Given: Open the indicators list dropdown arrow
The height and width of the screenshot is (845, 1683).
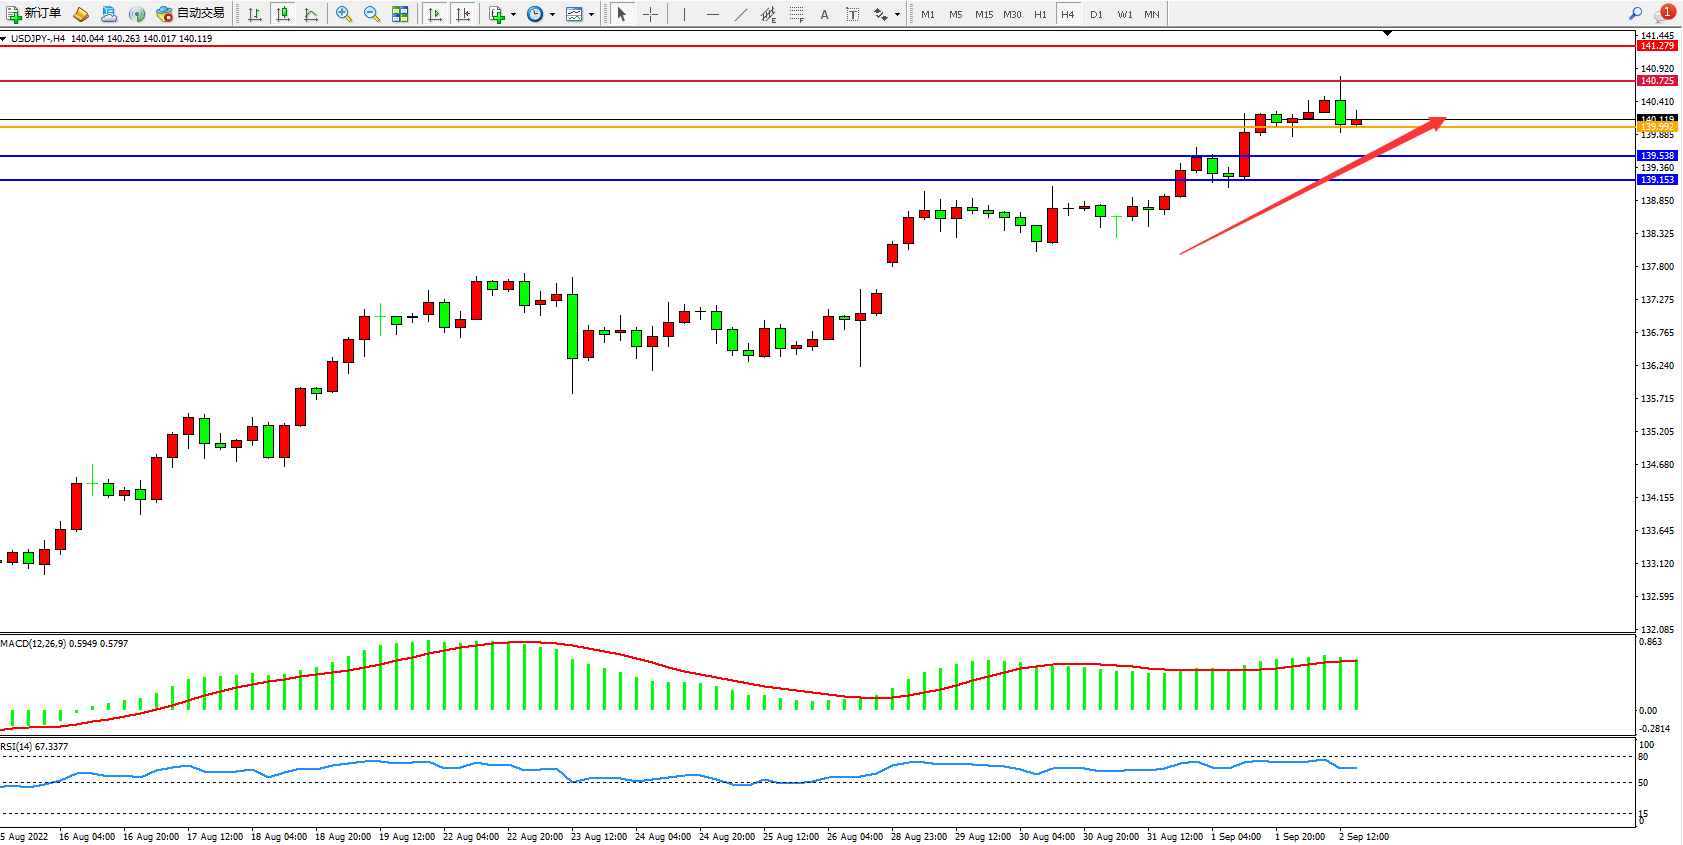Looking at the screenshot, I should 513,14.
